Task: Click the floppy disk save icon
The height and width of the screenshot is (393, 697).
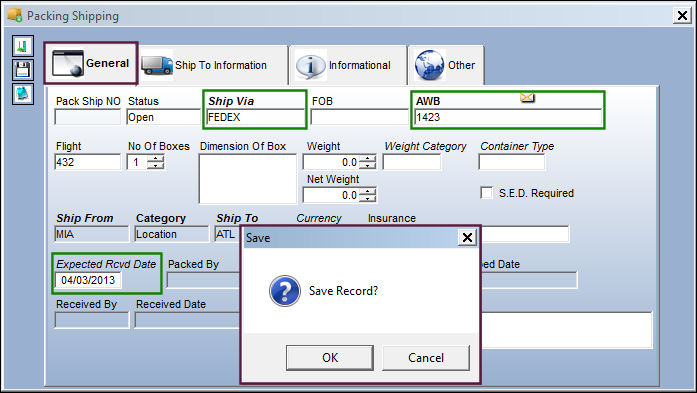Action: click(x=23, y=70)
